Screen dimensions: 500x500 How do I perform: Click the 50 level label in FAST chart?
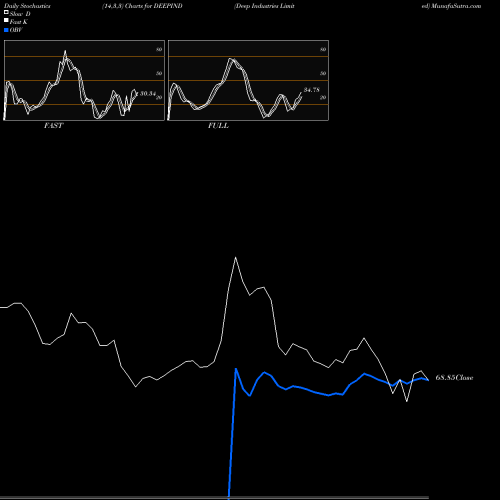click(x=159, y=73)
